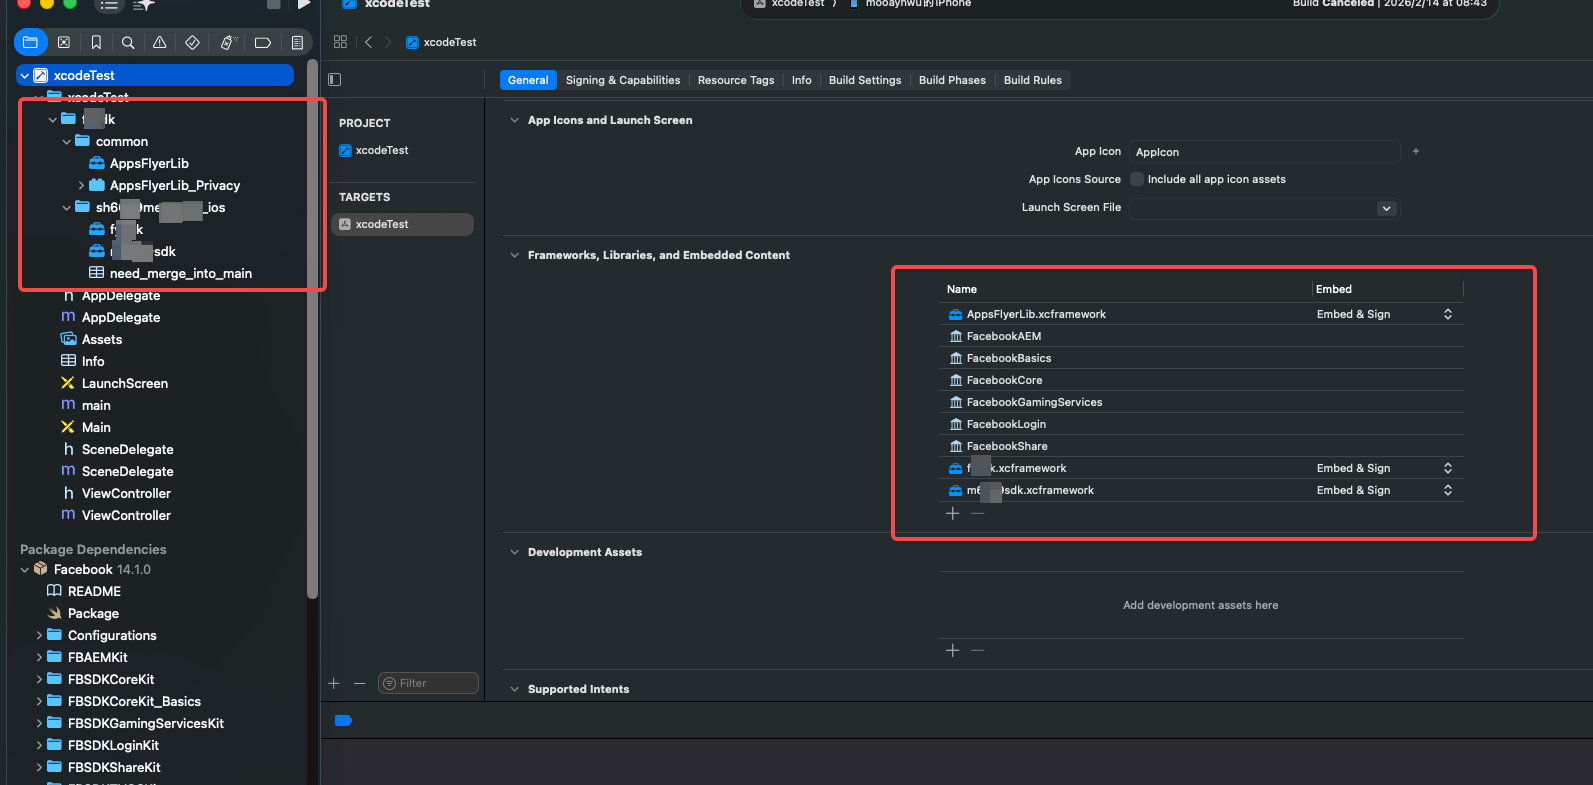The width and height of the screenshot is (1593, 785).
Task: Open the Project navigator folder icon
Action: 30,42
